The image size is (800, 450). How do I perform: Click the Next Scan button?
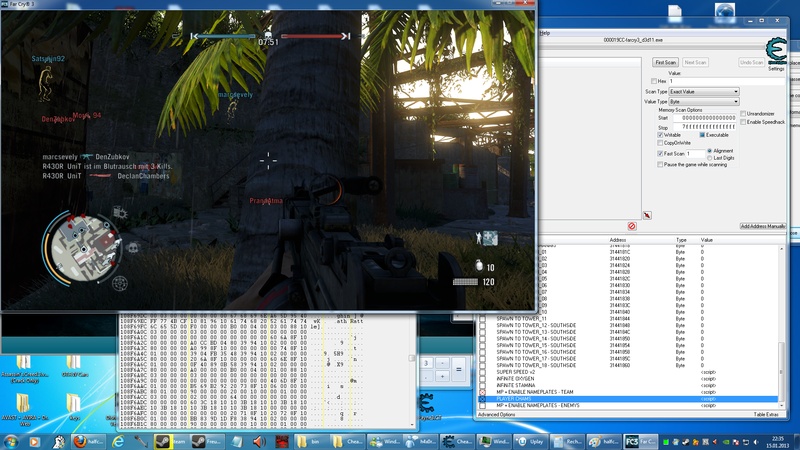point(695,62)
